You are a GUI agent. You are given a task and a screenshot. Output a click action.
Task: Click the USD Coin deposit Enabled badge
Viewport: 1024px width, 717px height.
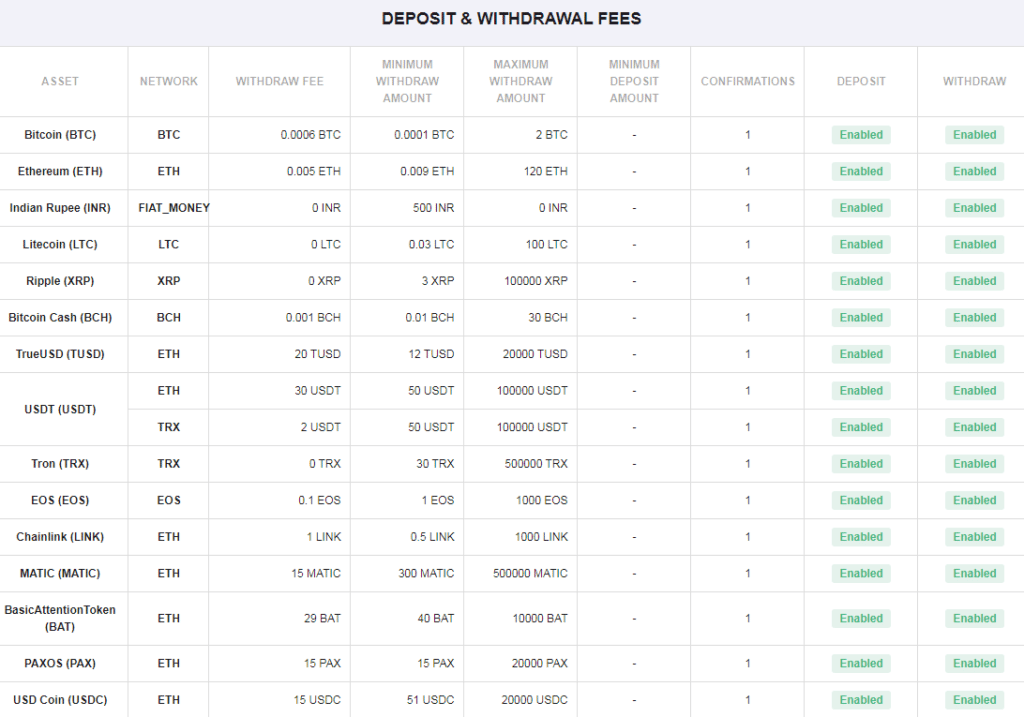click(x=861, y=699)
